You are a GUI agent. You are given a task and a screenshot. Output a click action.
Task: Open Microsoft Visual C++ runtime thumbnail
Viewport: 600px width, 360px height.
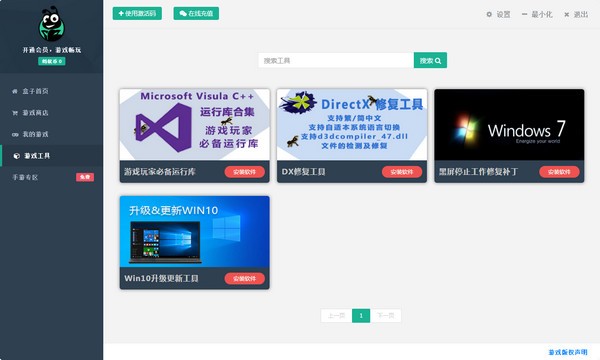click(x=194, y=125)
